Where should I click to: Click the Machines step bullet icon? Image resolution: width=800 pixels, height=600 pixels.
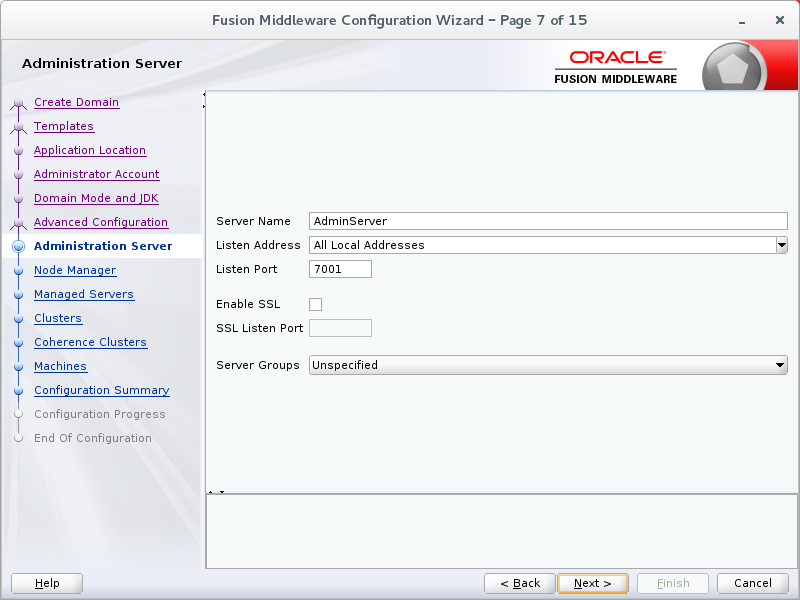click(x=18, y=367)
